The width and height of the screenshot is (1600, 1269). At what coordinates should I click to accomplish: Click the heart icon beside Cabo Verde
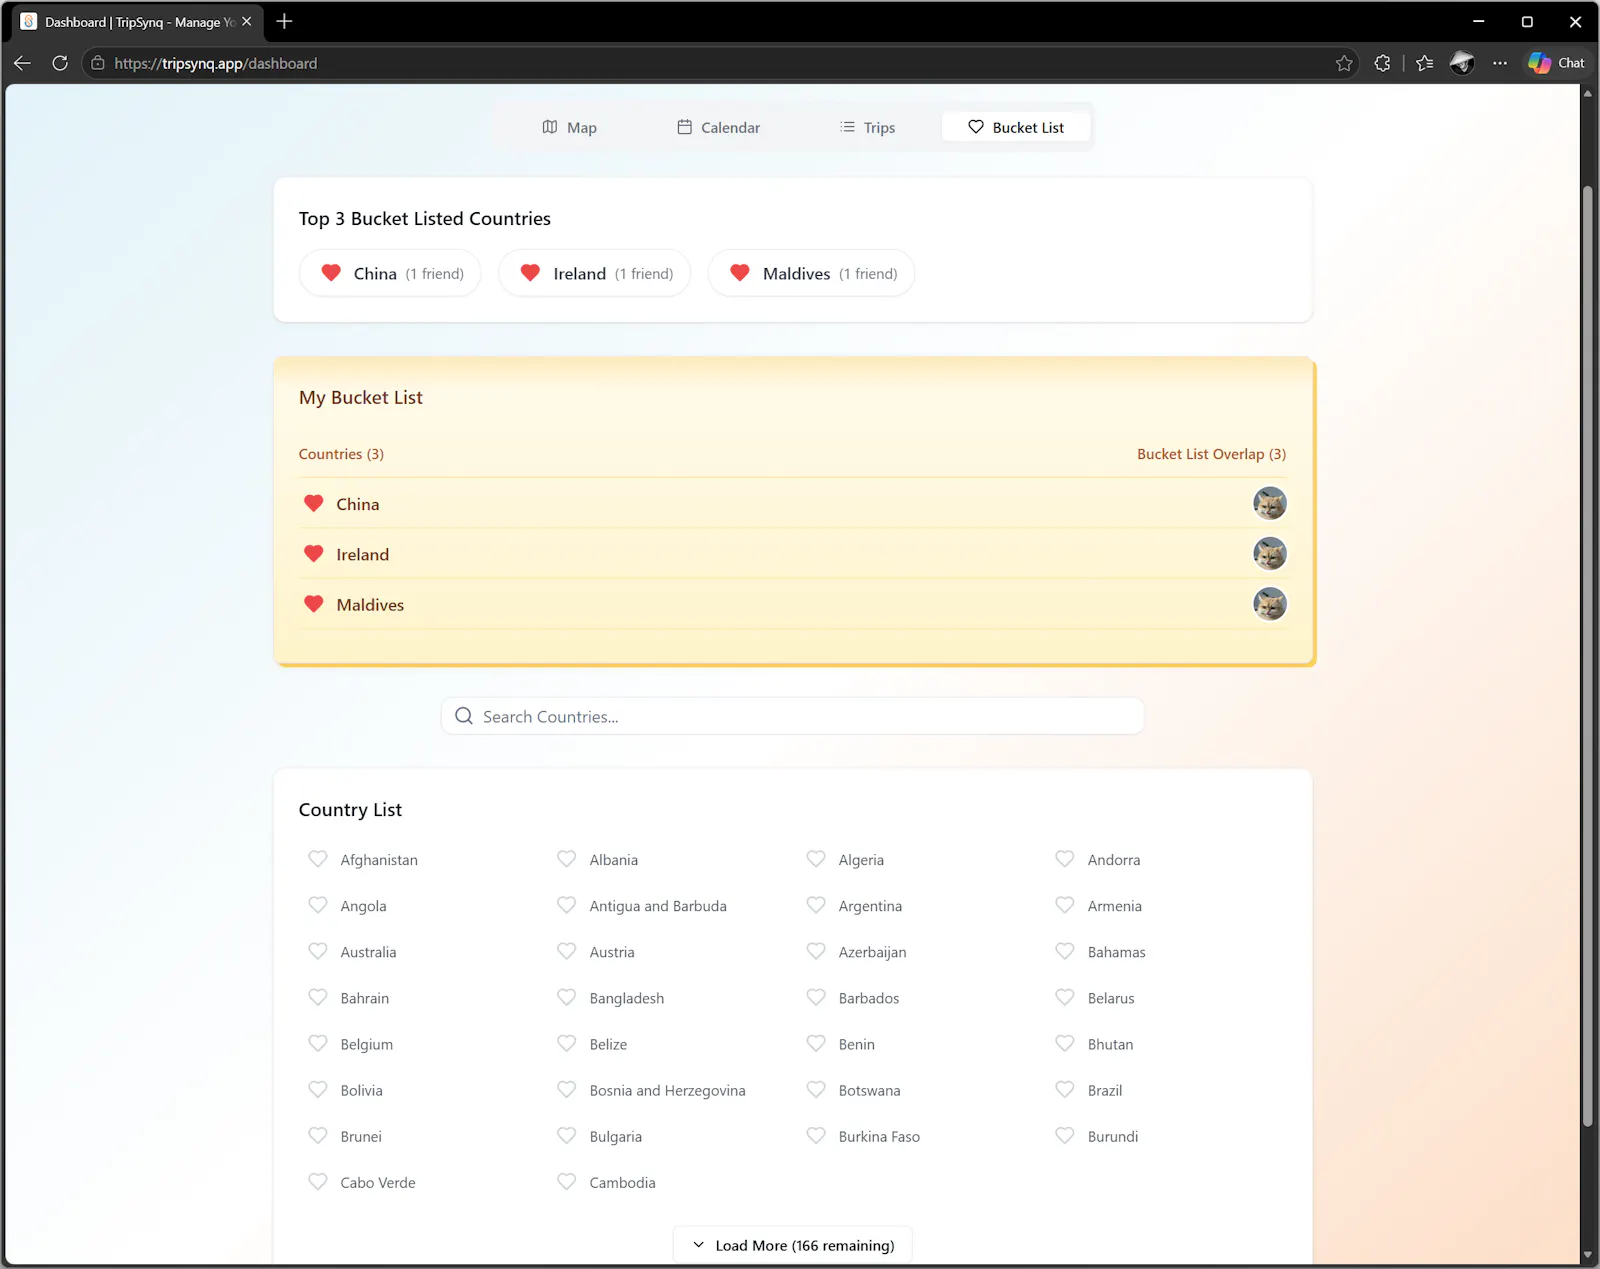coord(318,1181)
